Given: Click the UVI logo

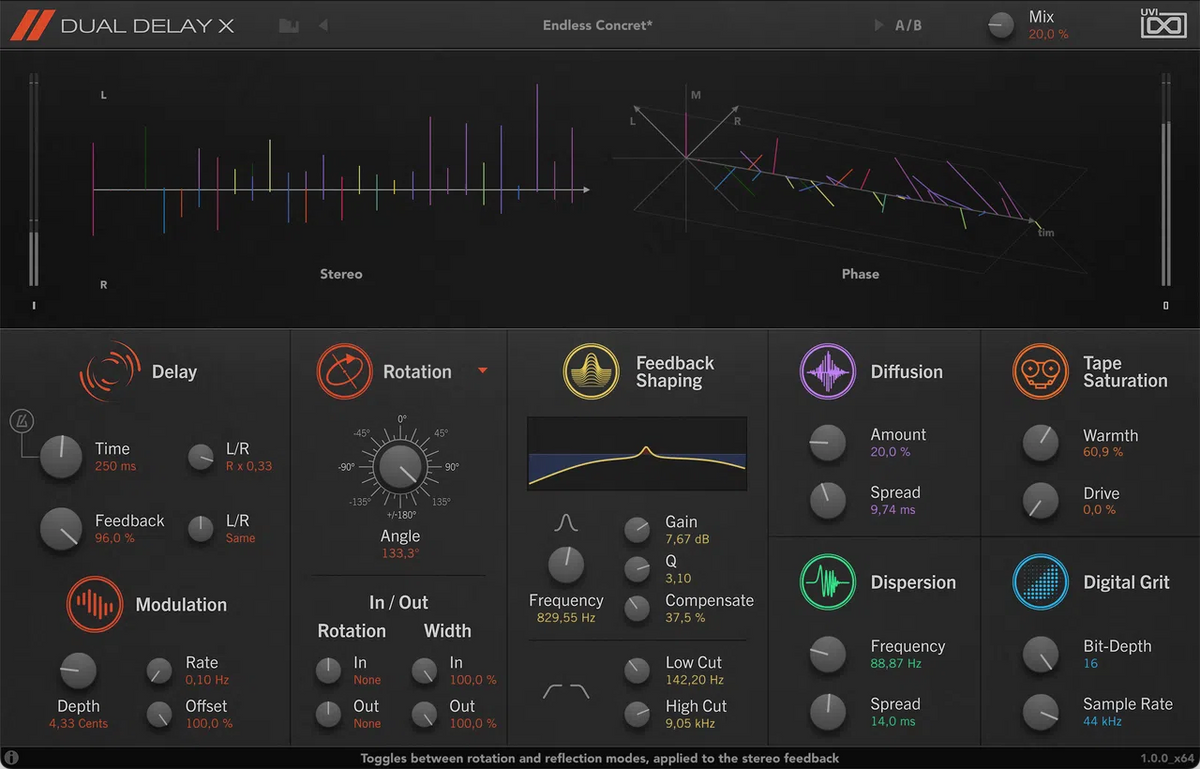Looking at the screenshot, I should 1163,25.
